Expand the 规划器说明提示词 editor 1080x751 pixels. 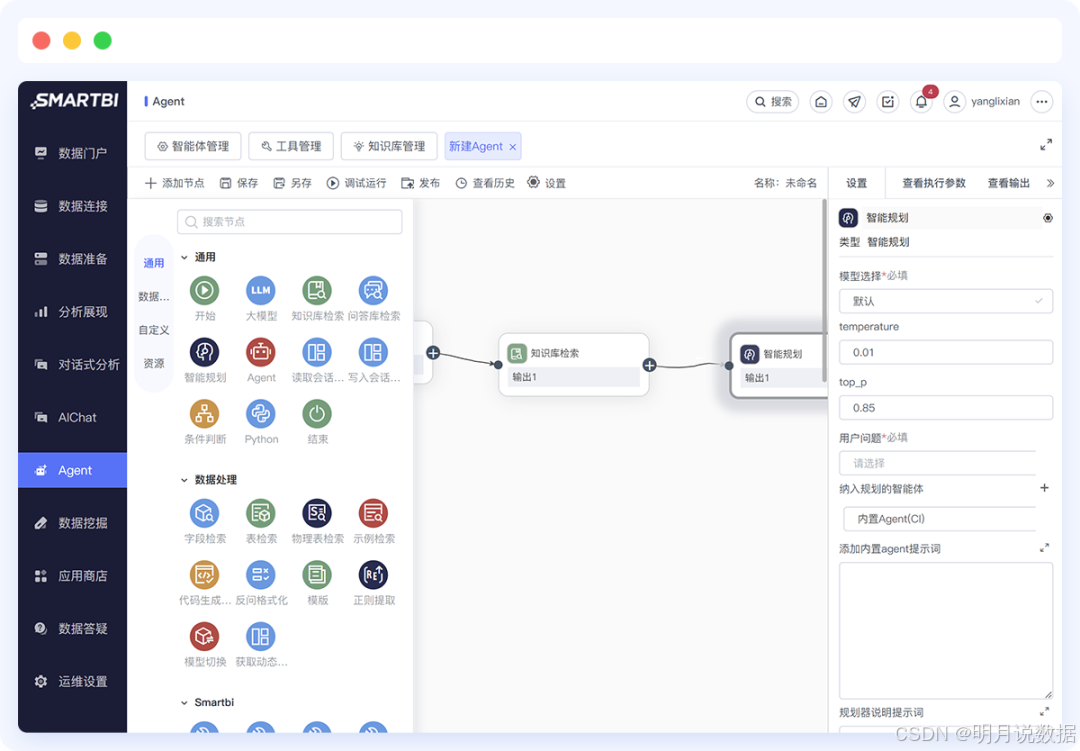click(1044, 712)
